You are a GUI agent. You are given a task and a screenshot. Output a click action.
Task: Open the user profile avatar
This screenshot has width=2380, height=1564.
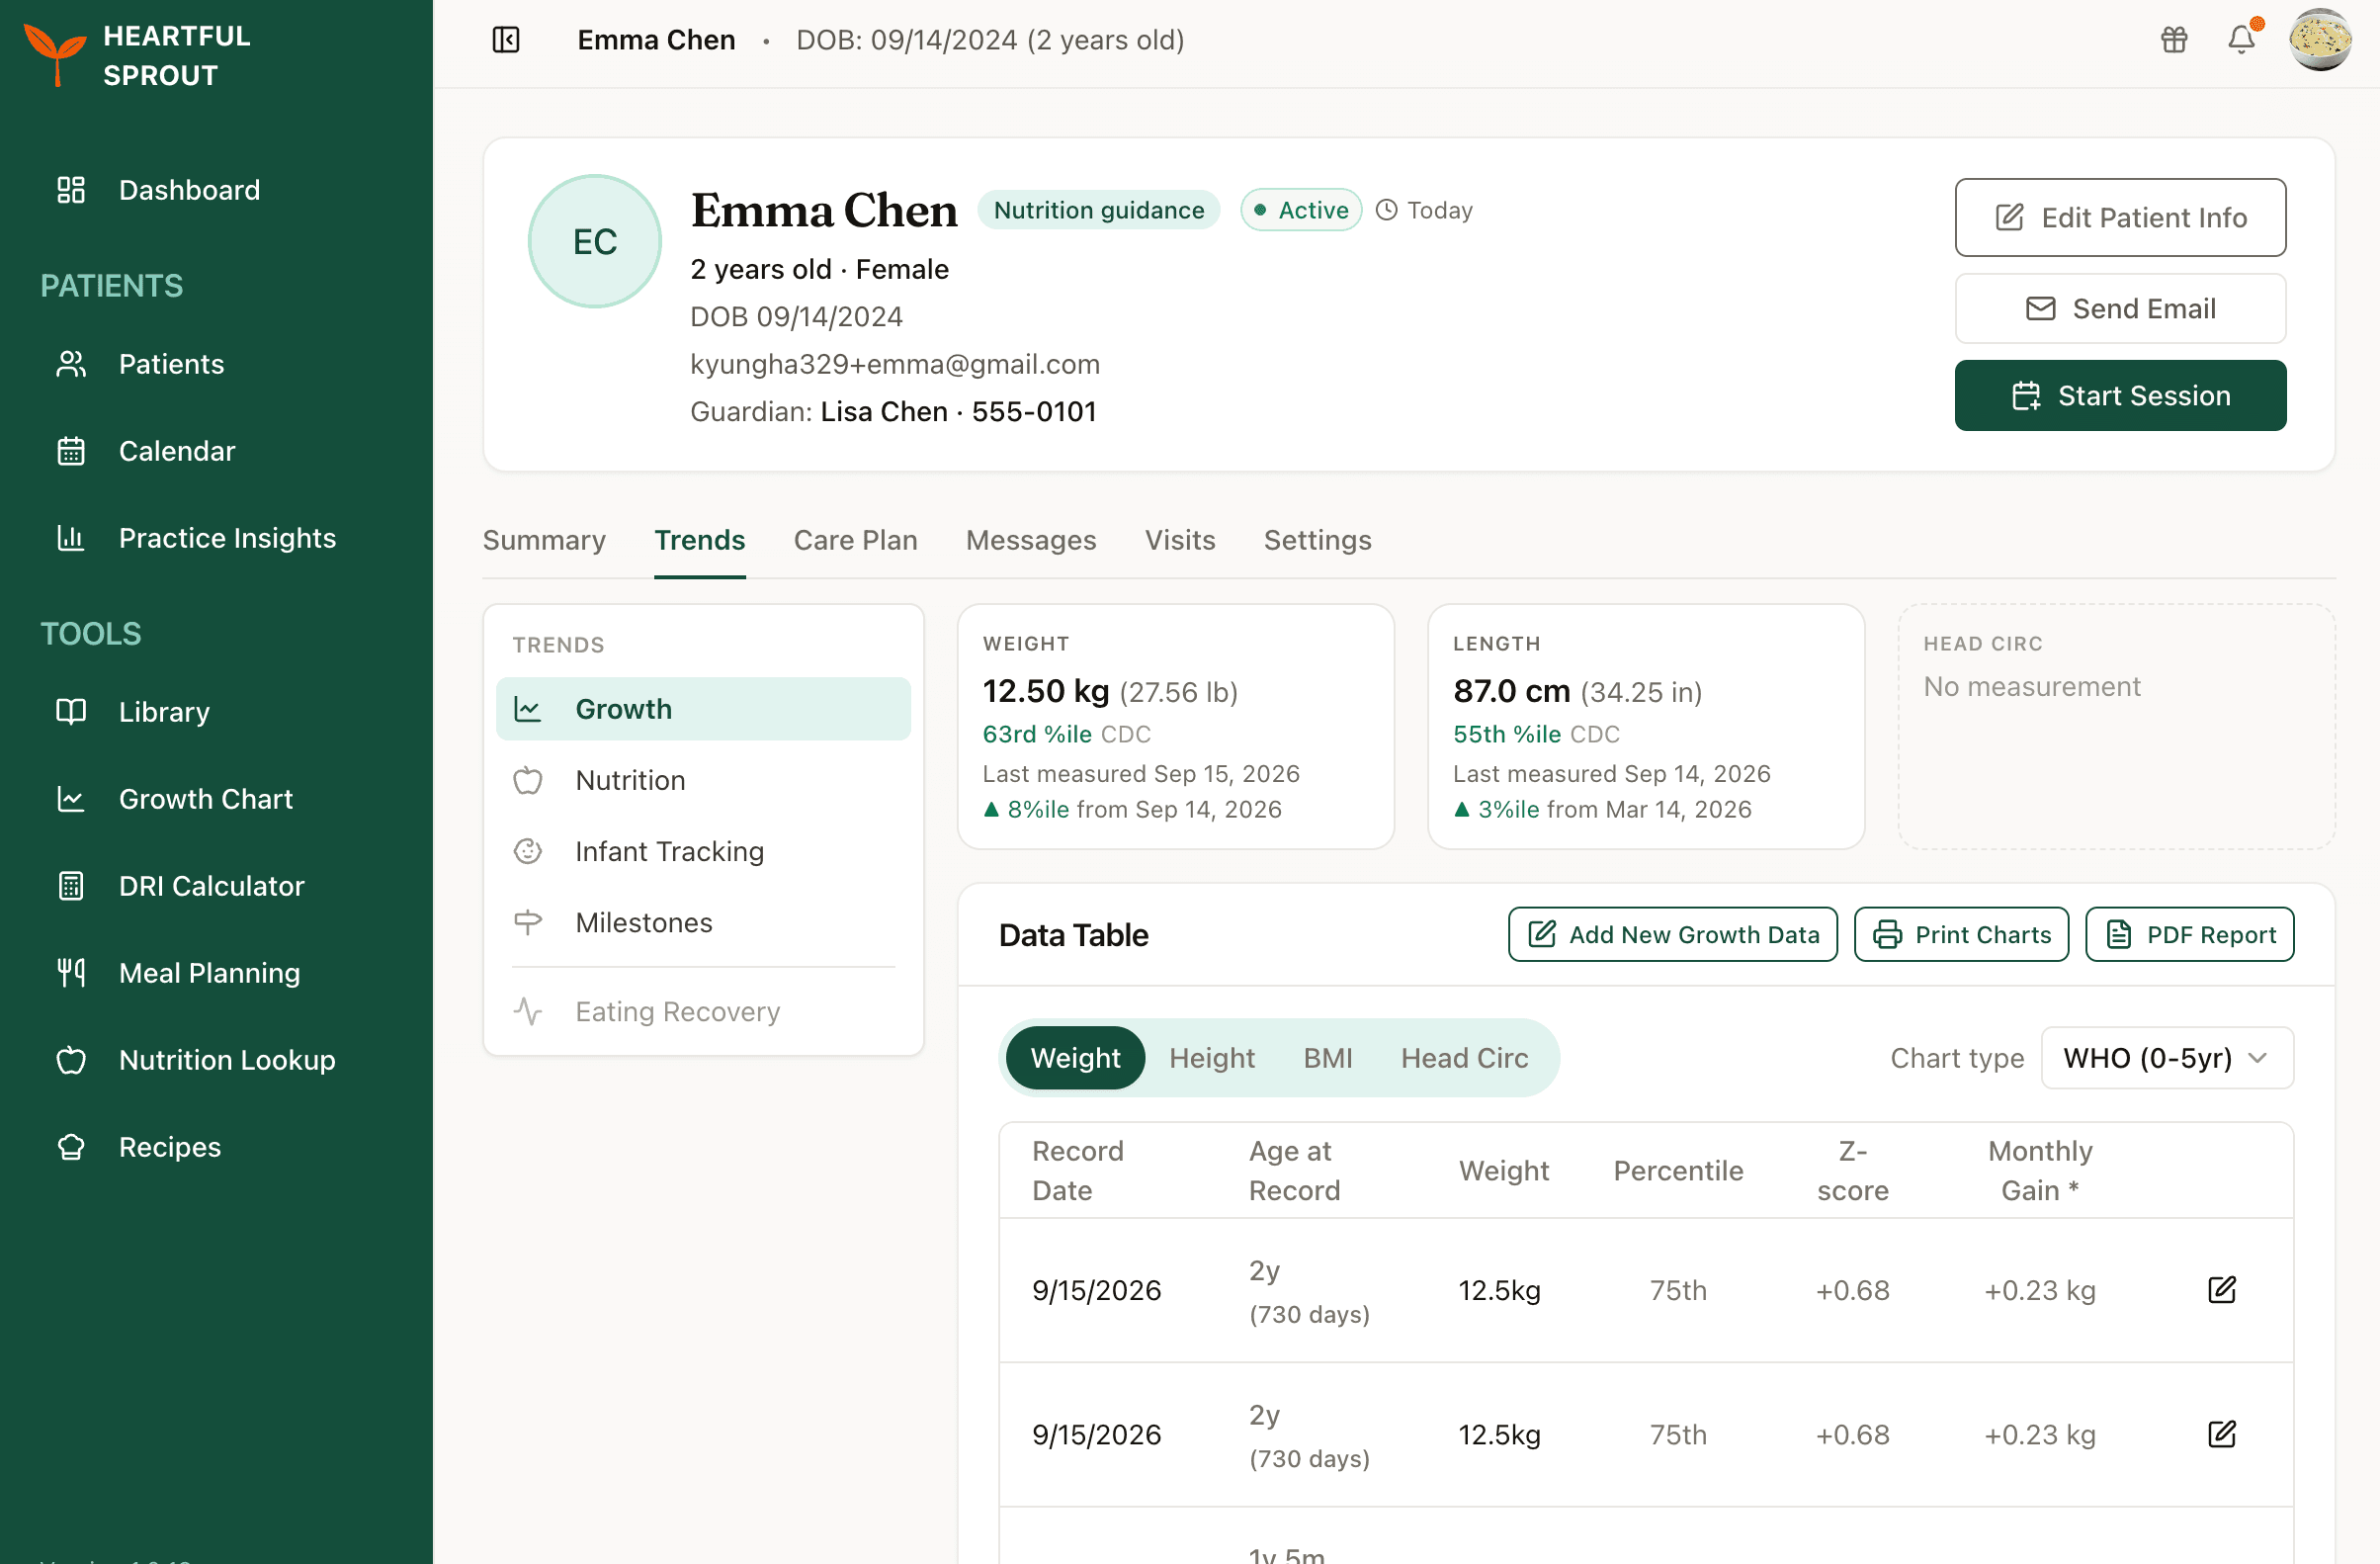click(x=2320, y=40)
